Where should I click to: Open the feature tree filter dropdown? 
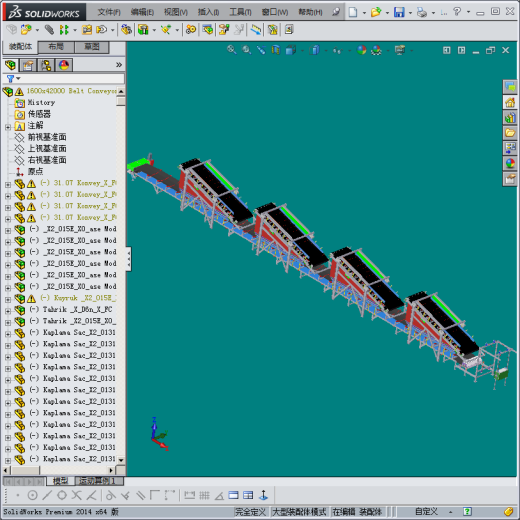[13, 79]
